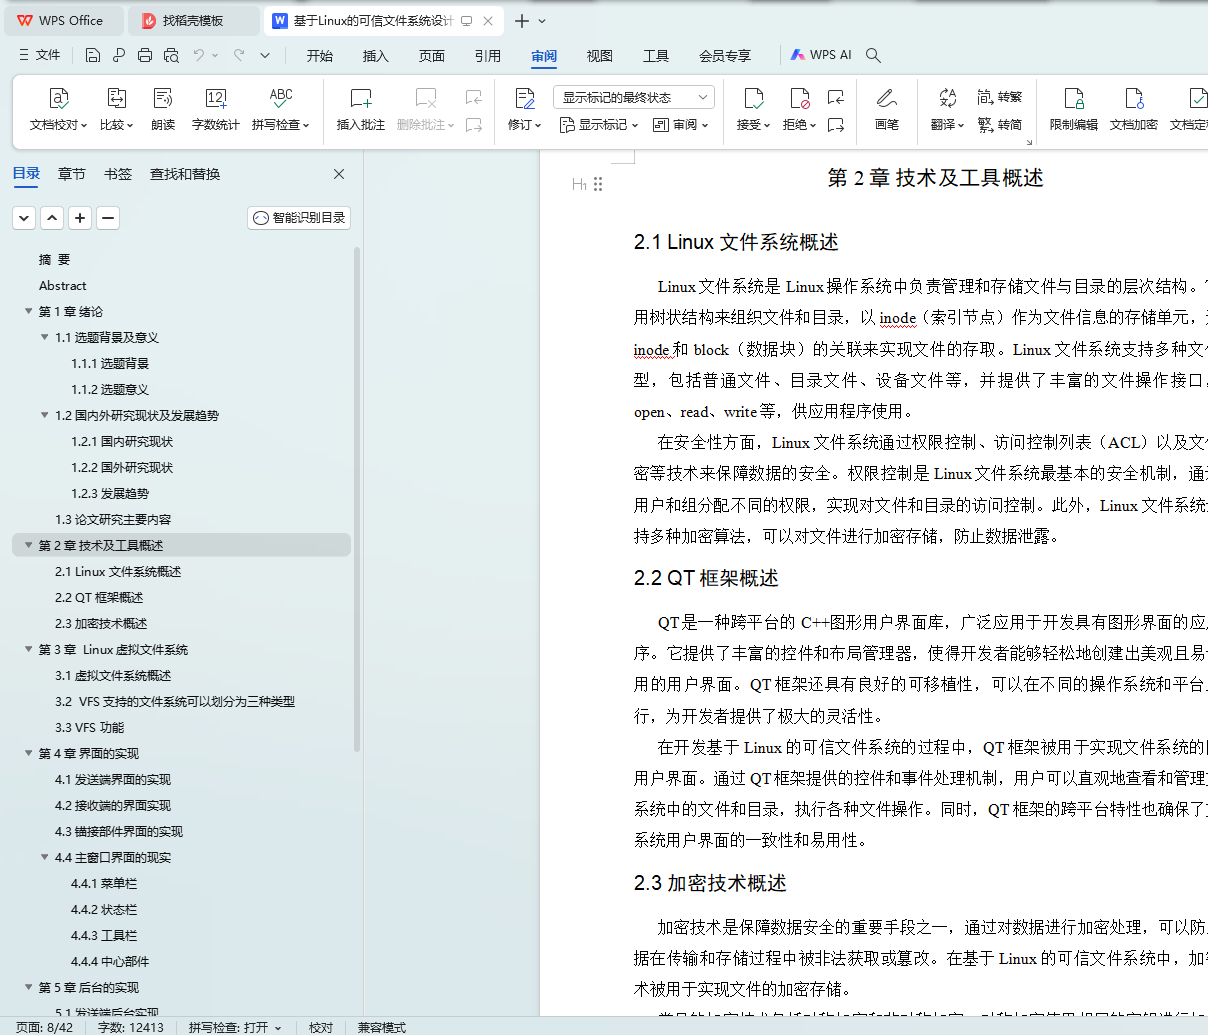Switch to the 视图 ribbon tab
The image size is (1208, 1035).
(599, 56)
